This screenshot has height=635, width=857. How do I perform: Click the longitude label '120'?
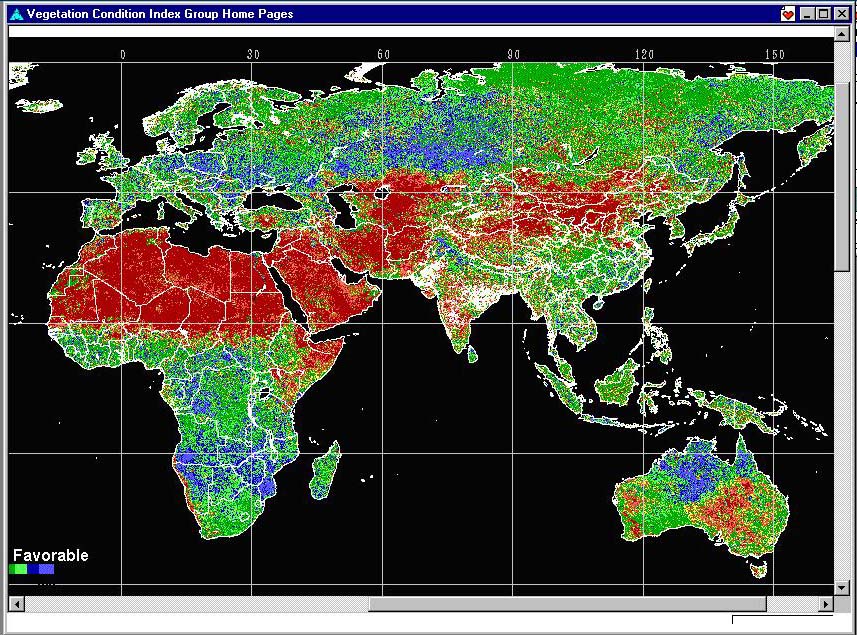[644, 54]
